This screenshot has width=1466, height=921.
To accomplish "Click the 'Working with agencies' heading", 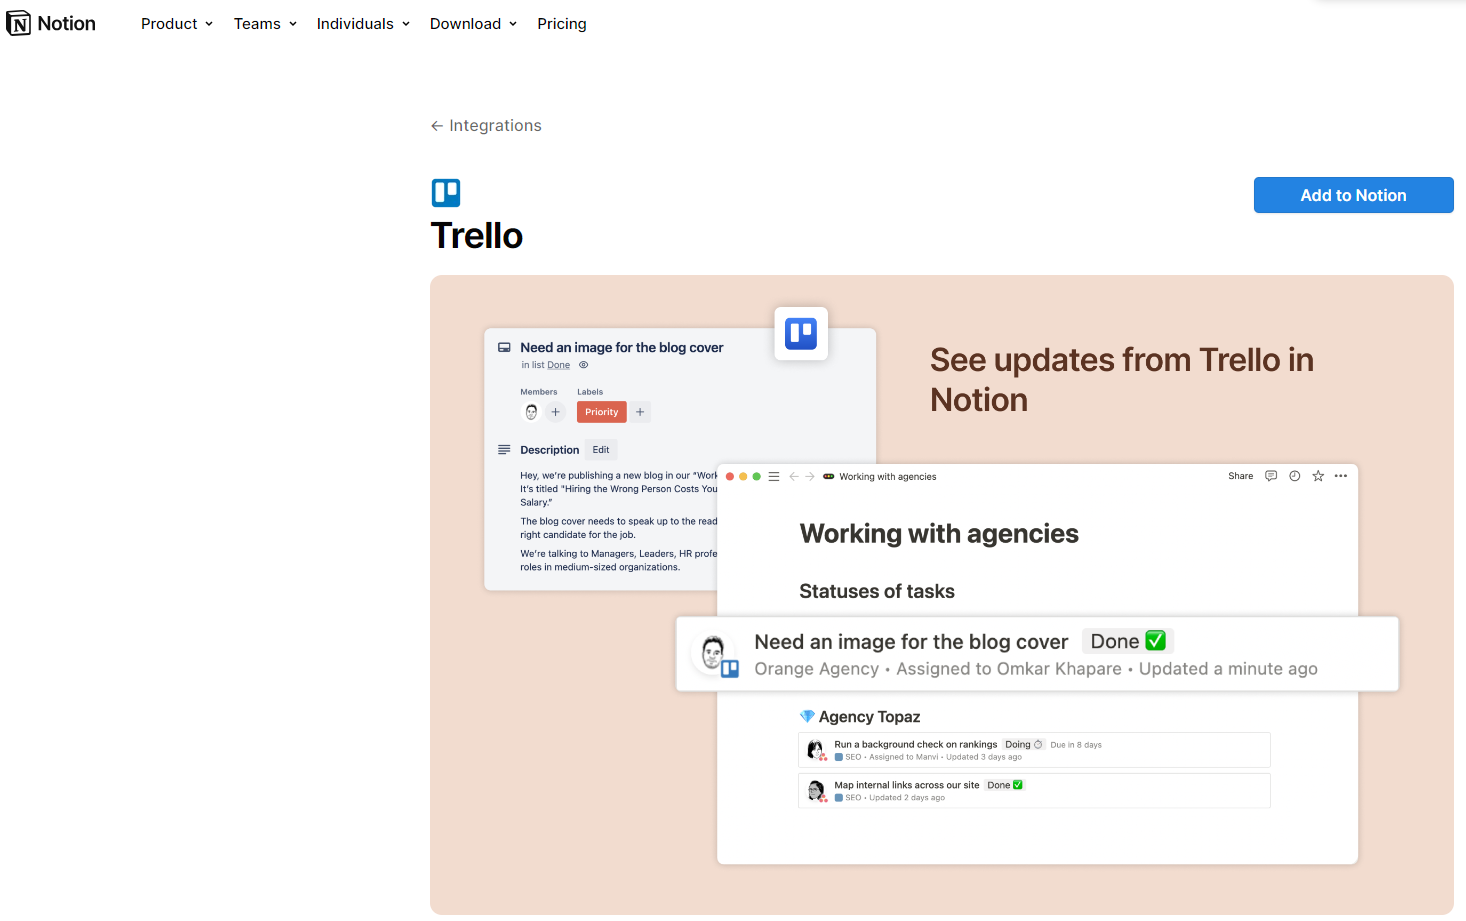I will pos(939,534).
